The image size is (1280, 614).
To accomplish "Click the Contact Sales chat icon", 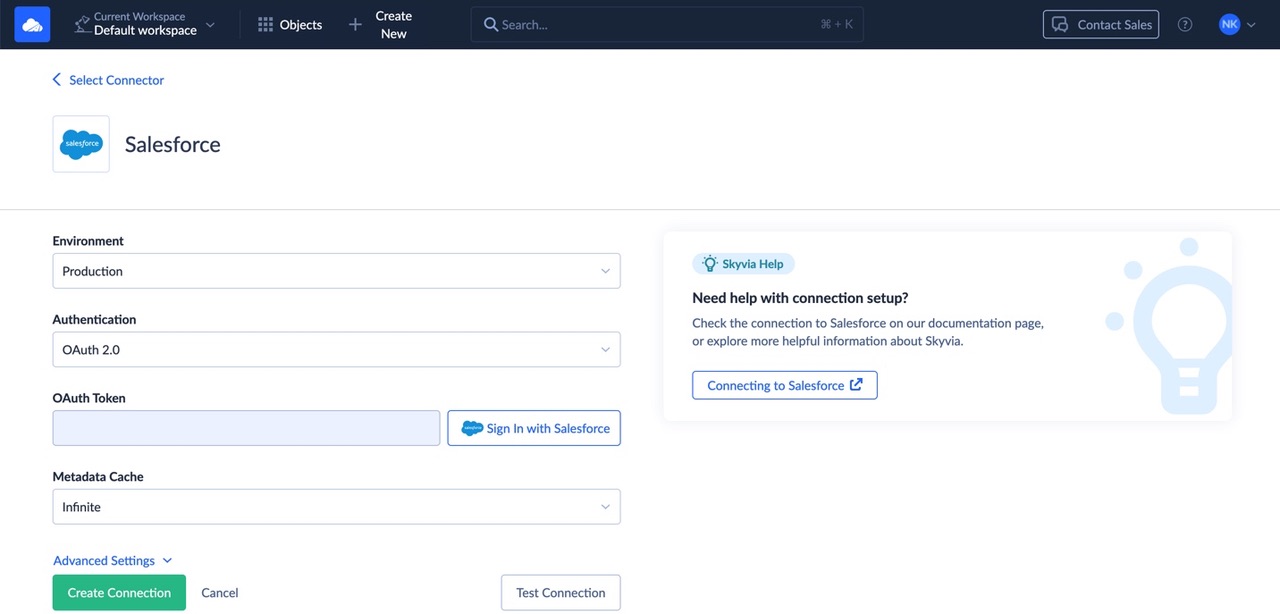I will click(1059, 25).
